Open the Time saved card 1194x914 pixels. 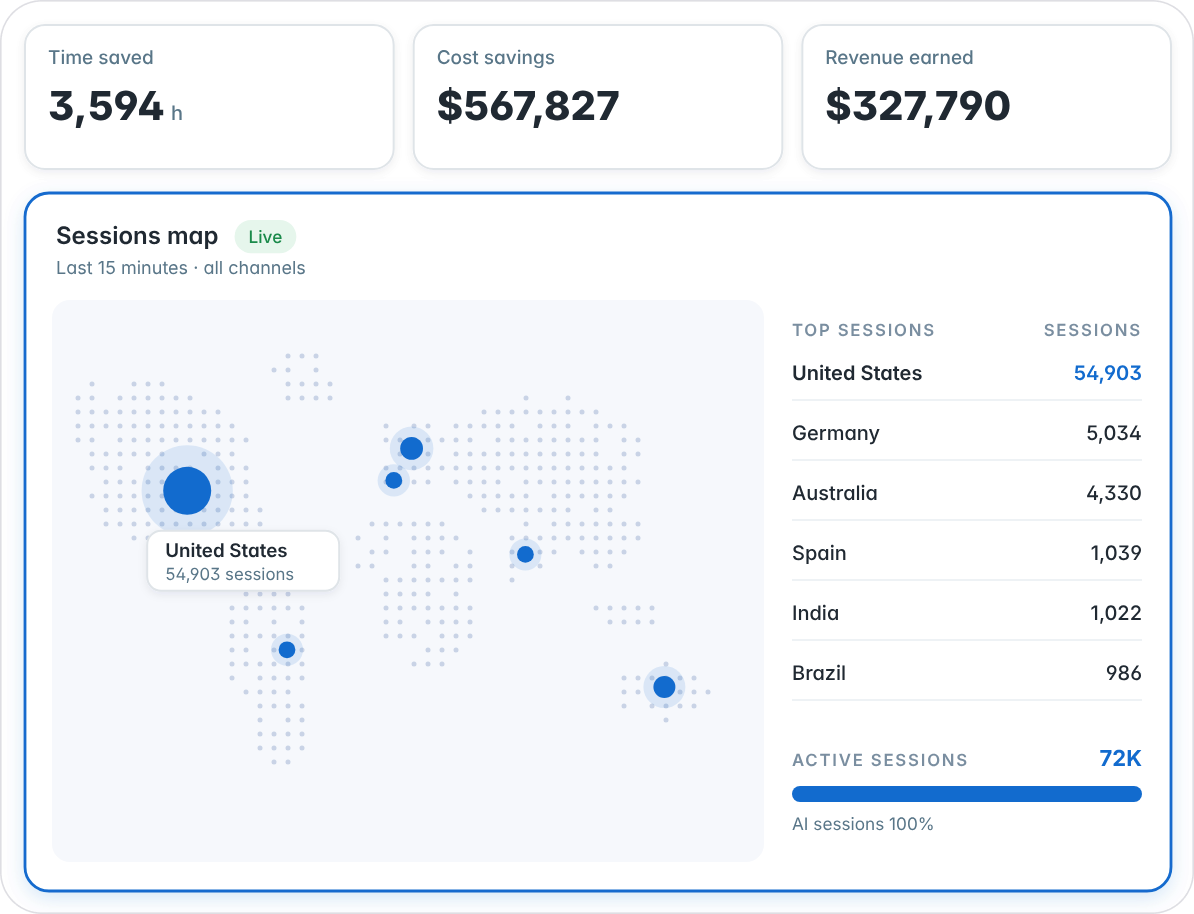pyautogui.click(x=209, y=97)
